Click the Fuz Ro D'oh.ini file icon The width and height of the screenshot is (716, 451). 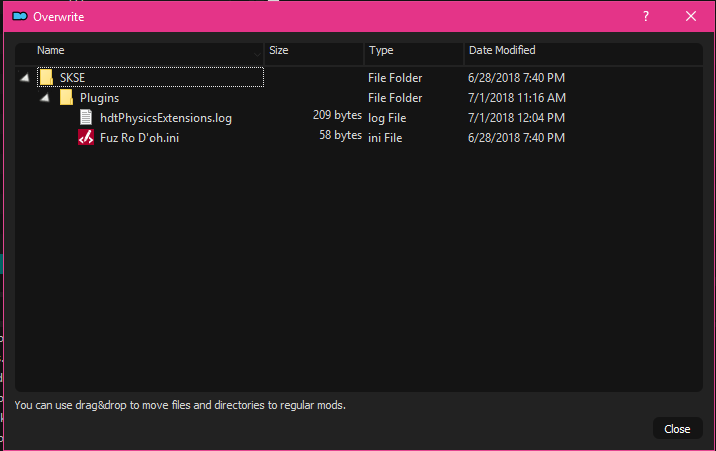[86, 137]
